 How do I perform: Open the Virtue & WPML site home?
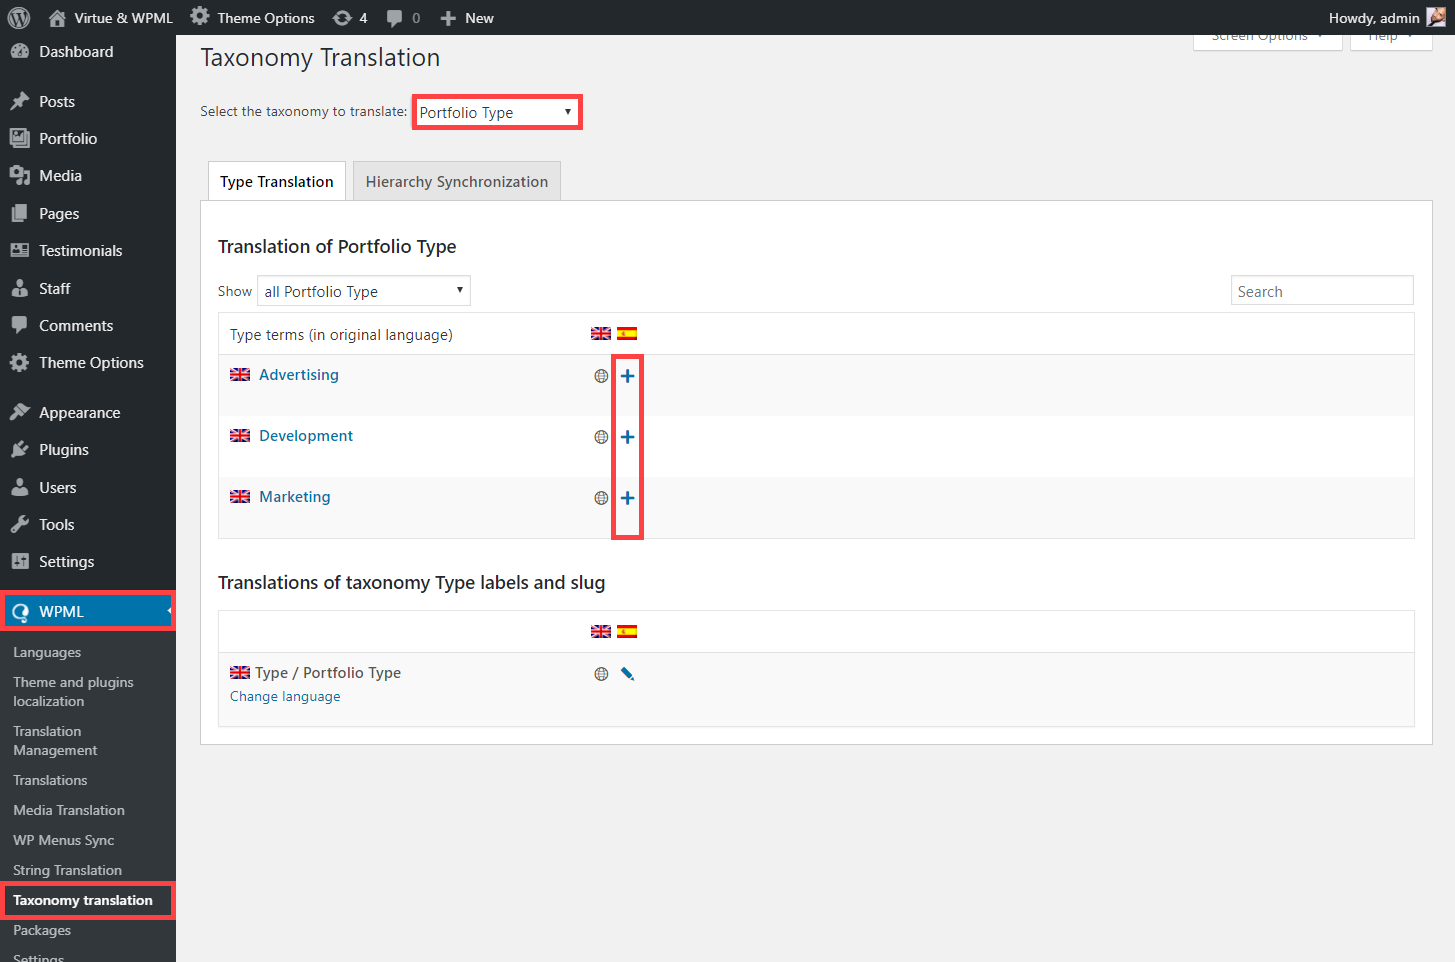(x=110, y=18)
